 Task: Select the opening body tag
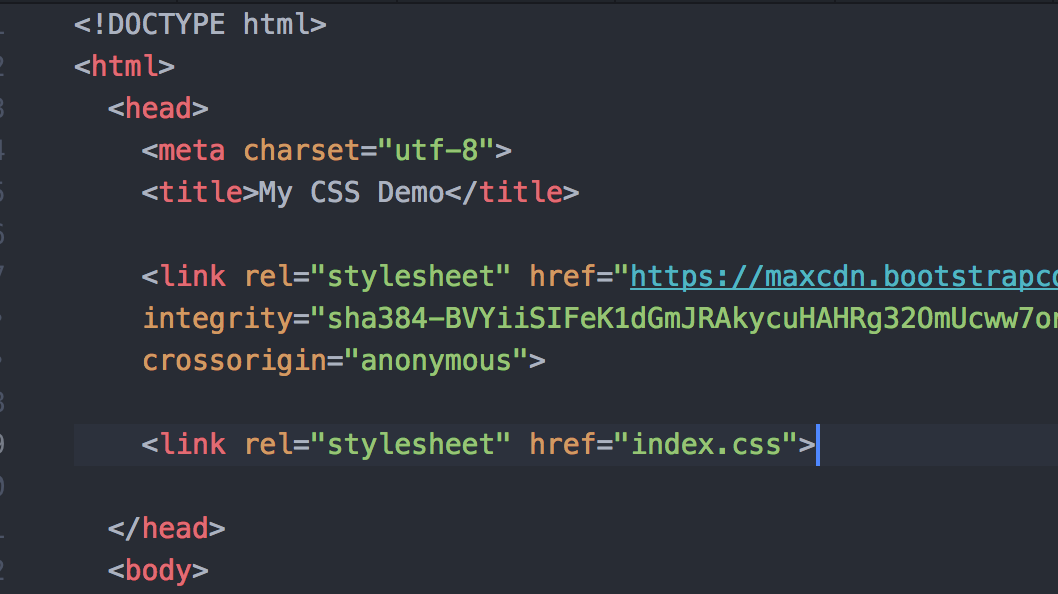[155, 570]
